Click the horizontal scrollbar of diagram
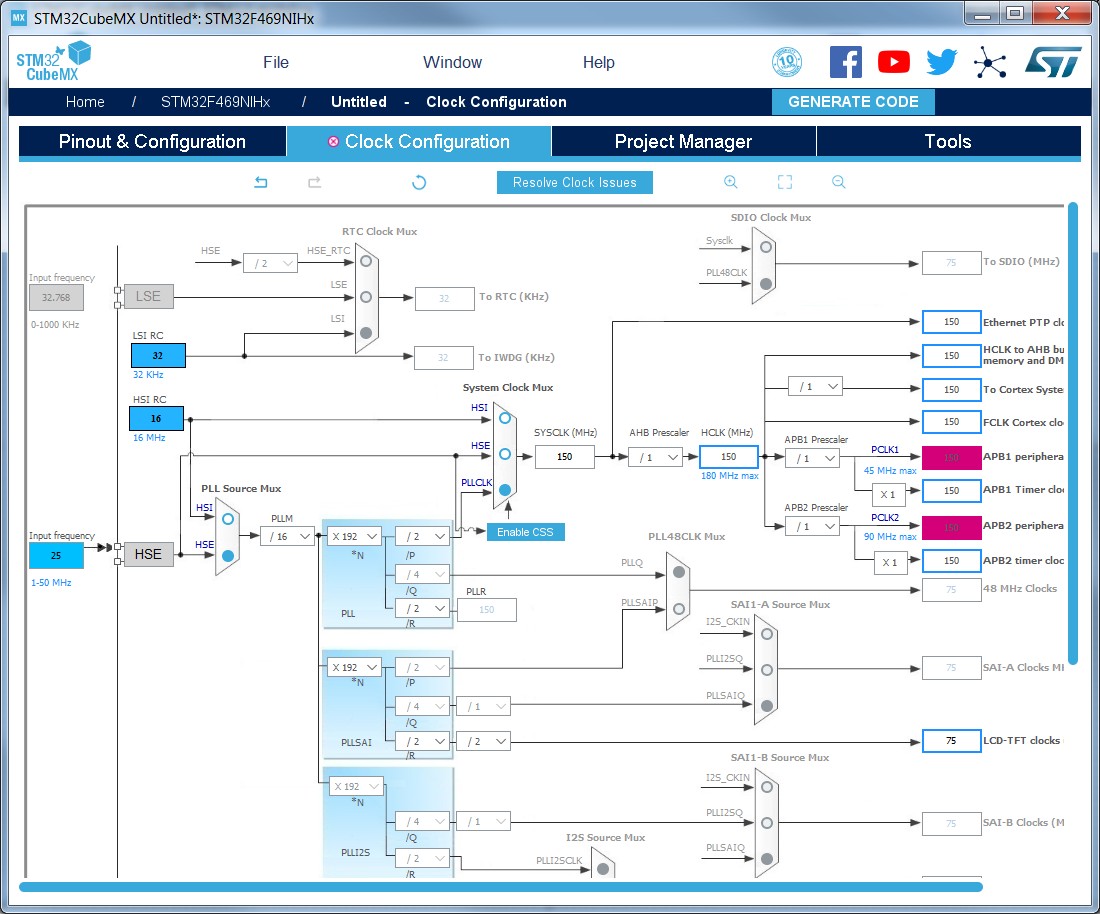1100x914 pixels. click(x=501, y=887)
